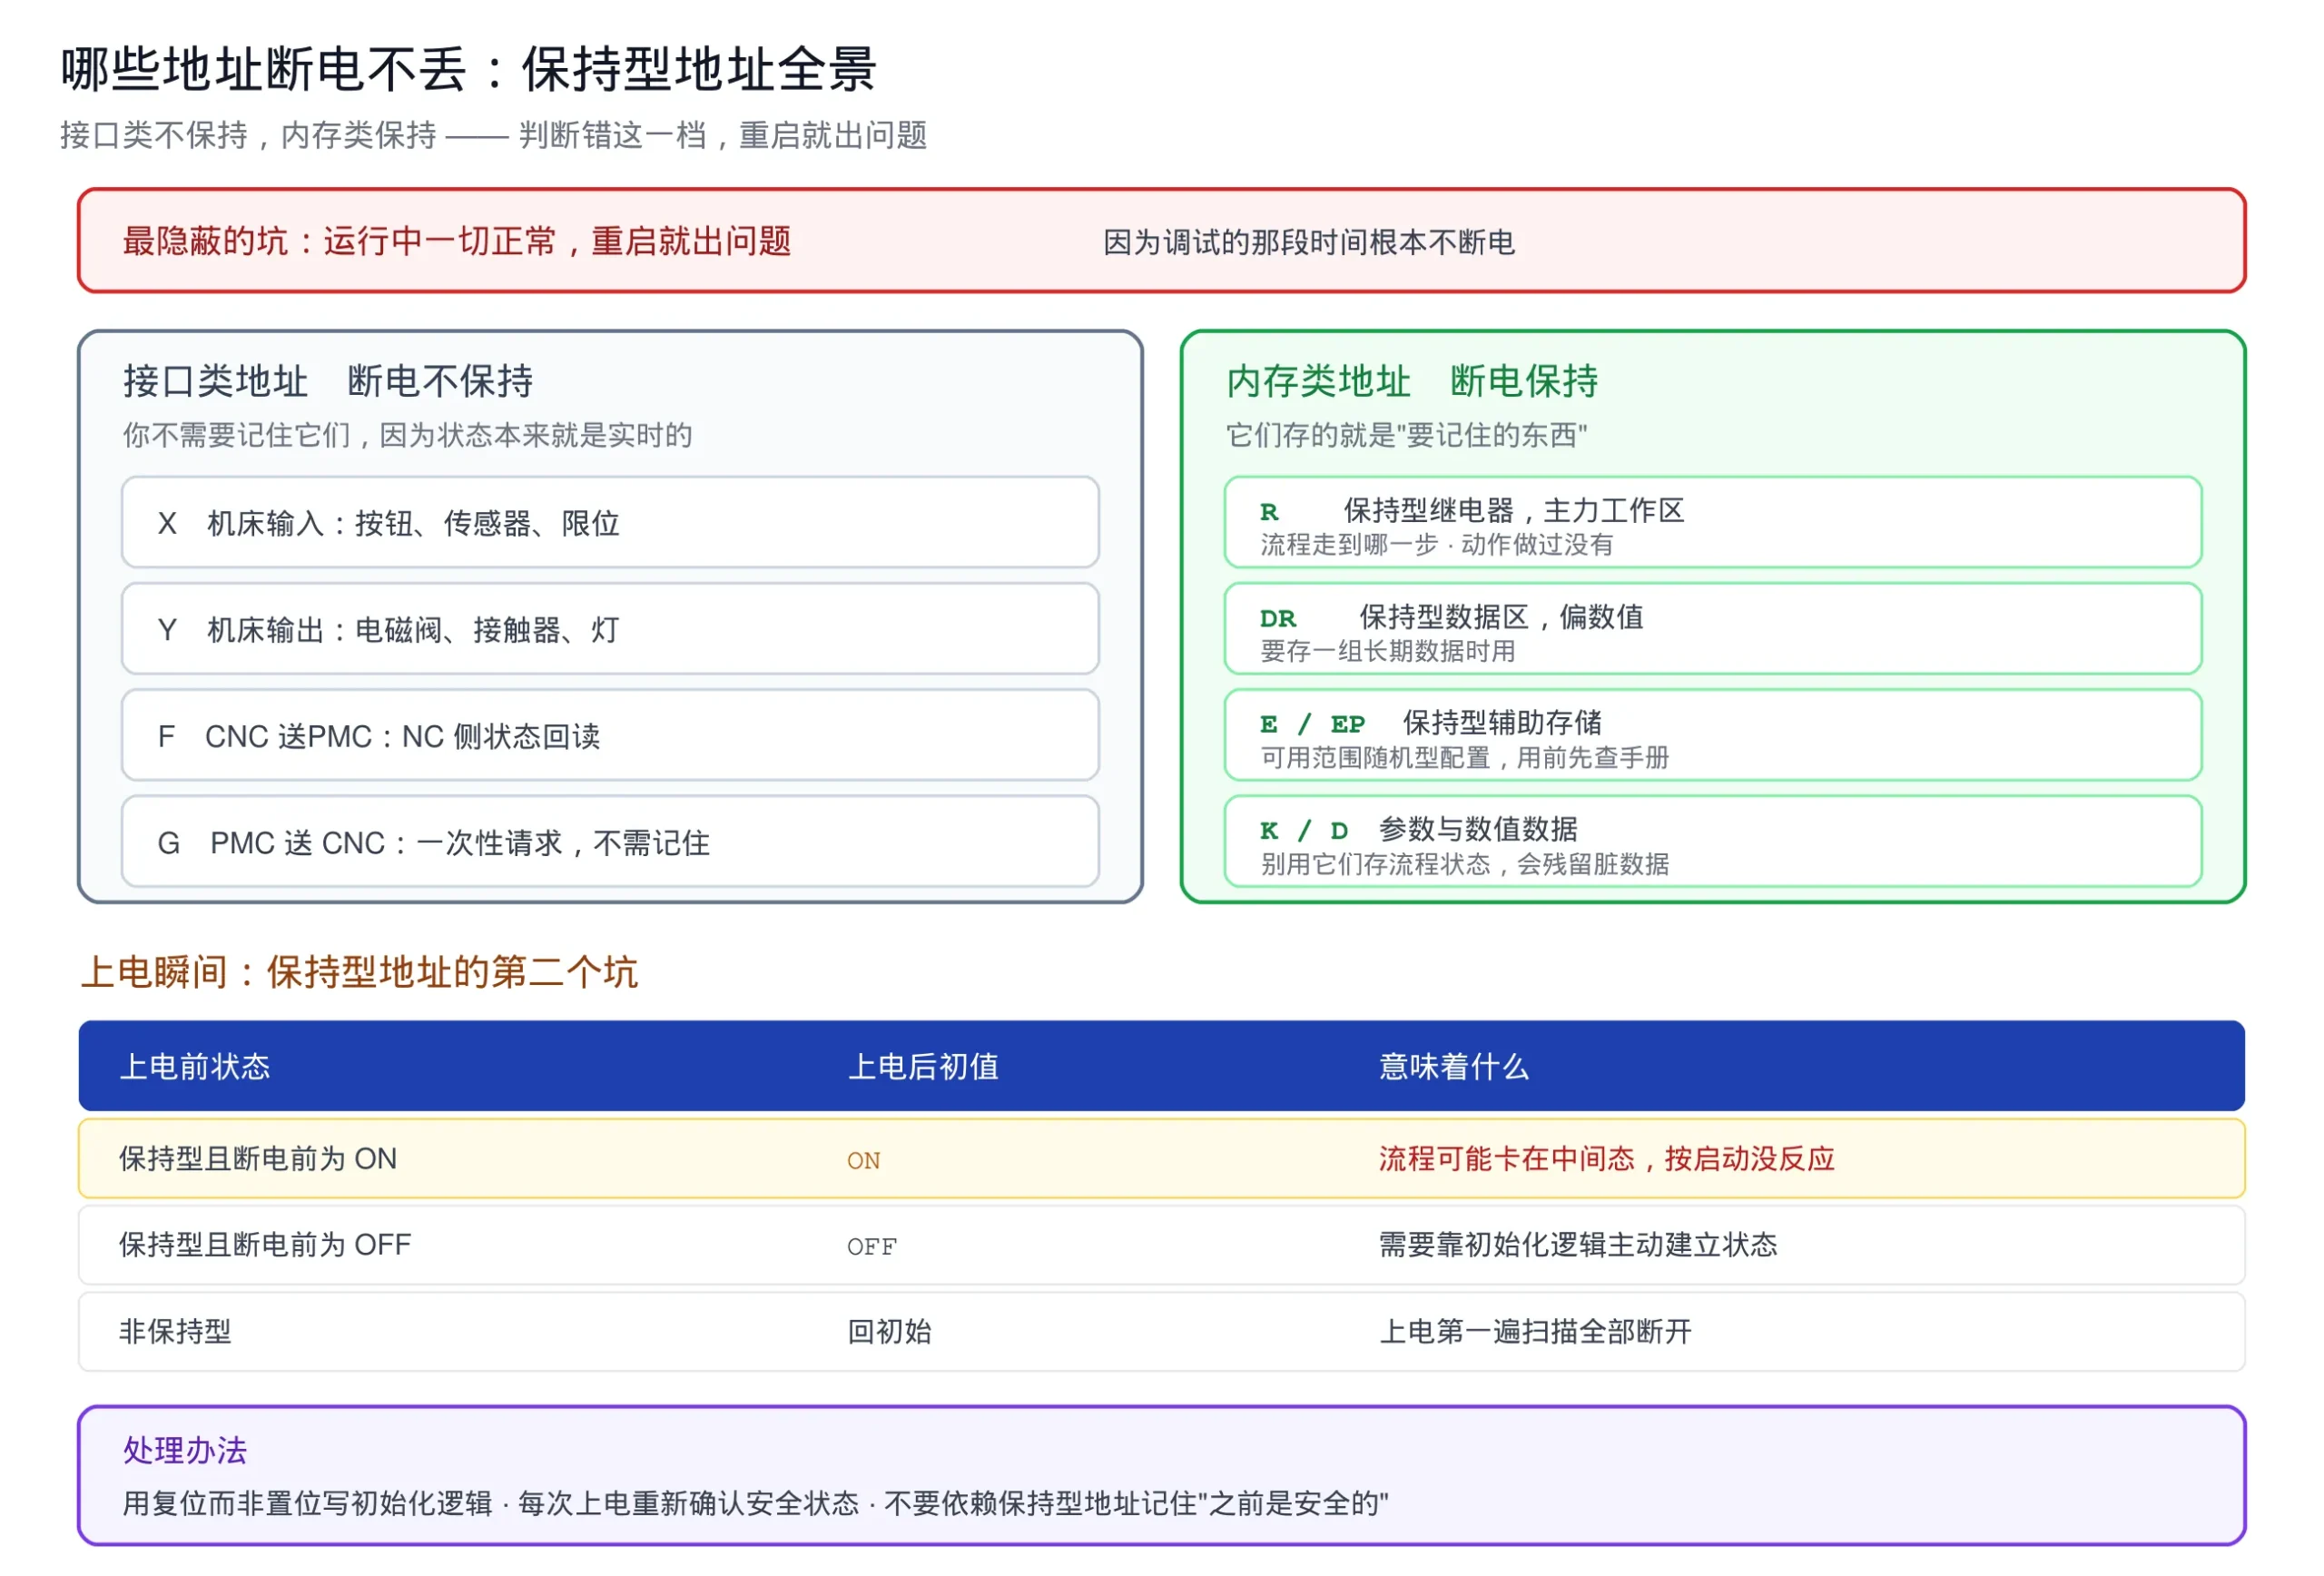Image resolution: width=2324 pixels, height=1576 pixels.
Task: Click the heading 接口类地址 断电不保持
Action: (328, 381)
